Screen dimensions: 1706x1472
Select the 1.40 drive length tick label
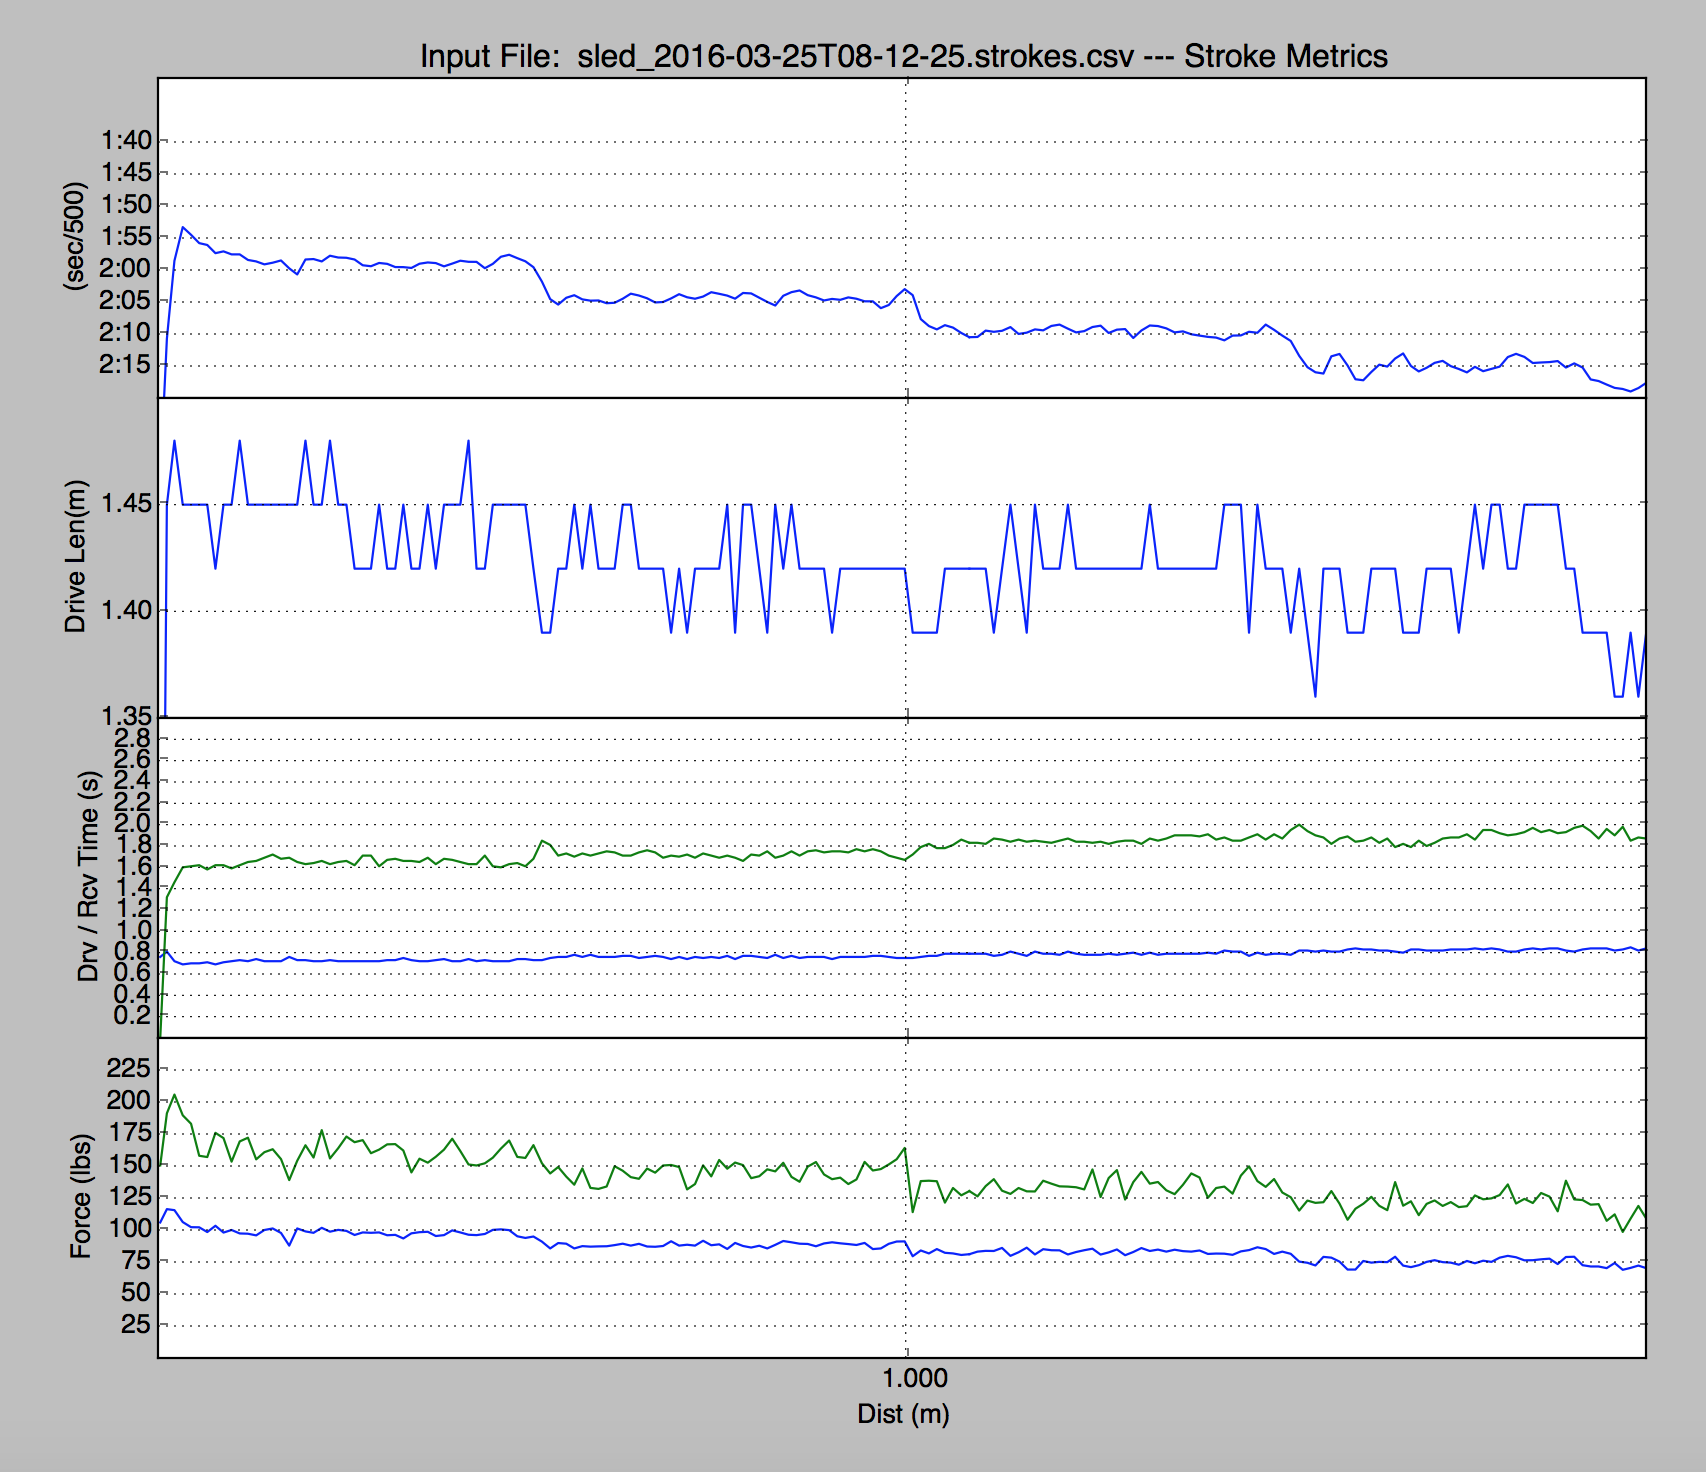(126, 610)
